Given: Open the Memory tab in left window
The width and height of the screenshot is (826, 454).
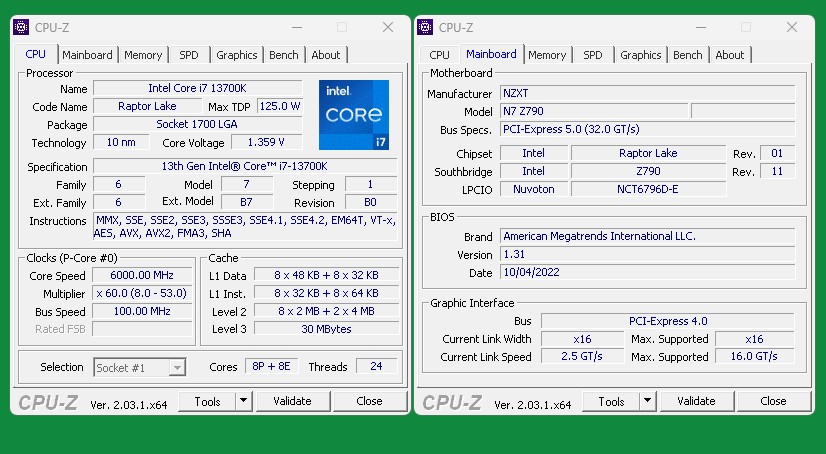Looking at the screenshot, I should (x=143, y=55).
